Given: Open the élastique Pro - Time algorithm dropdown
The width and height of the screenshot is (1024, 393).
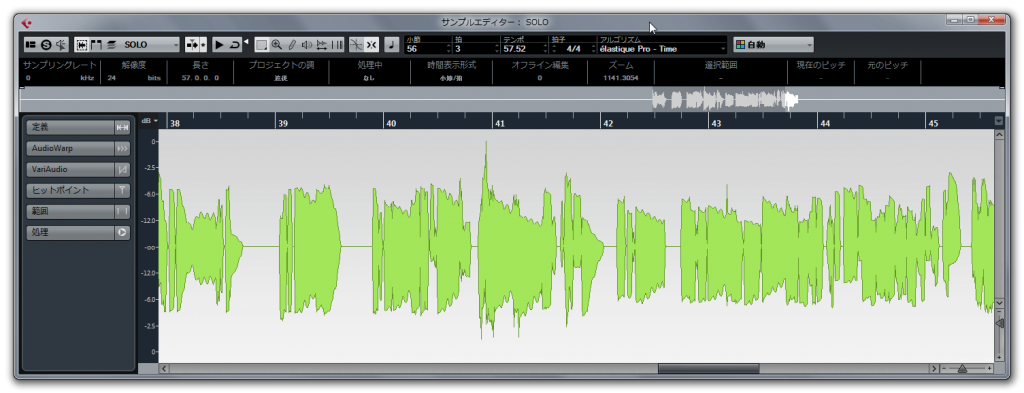Looking at the screenshot, I should point(662,48).
